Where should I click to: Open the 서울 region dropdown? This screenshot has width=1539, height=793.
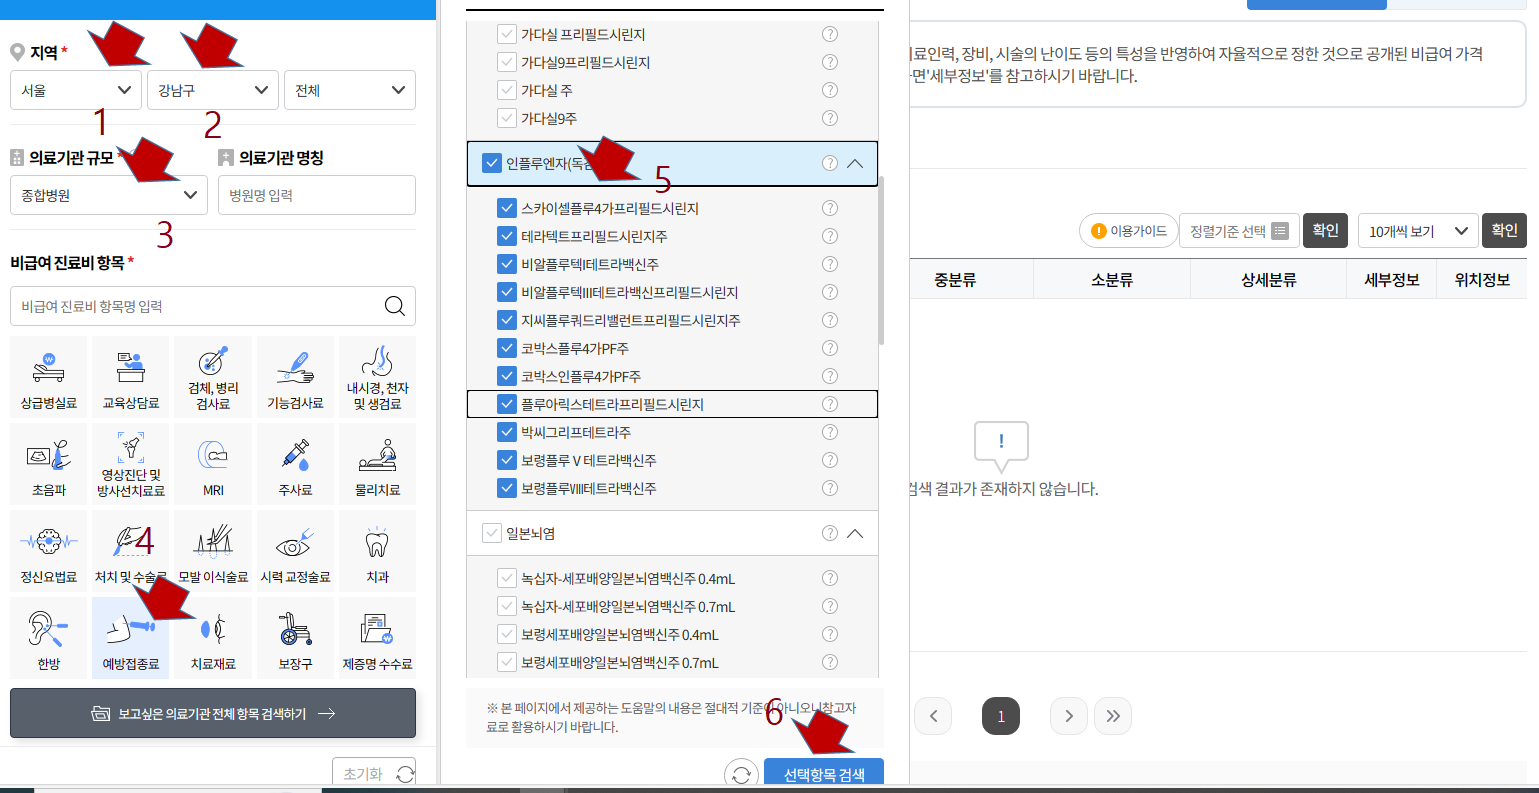[75, 90]
